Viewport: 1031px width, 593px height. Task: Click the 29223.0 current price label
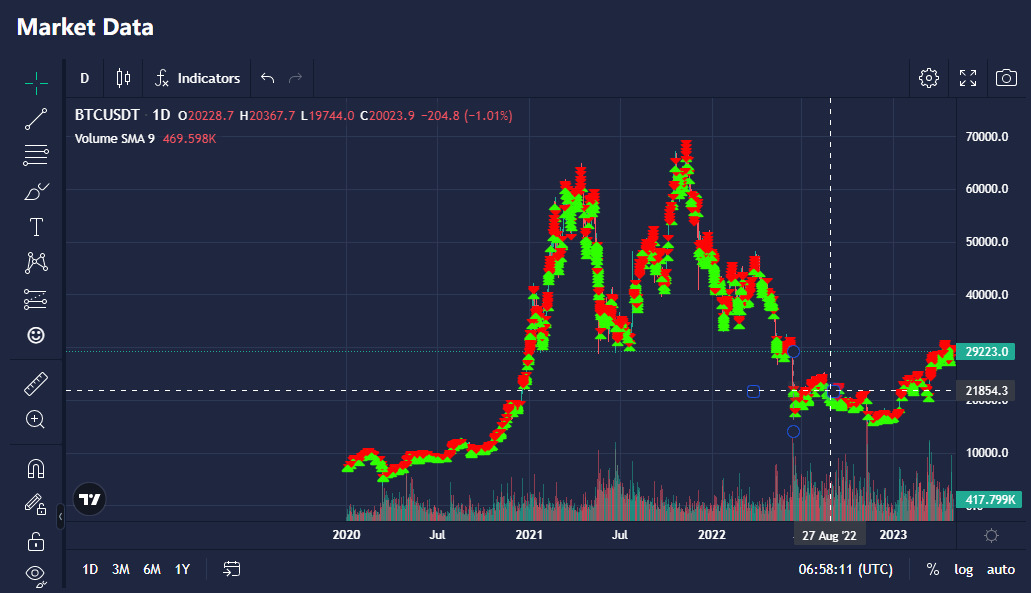[986, 351]
